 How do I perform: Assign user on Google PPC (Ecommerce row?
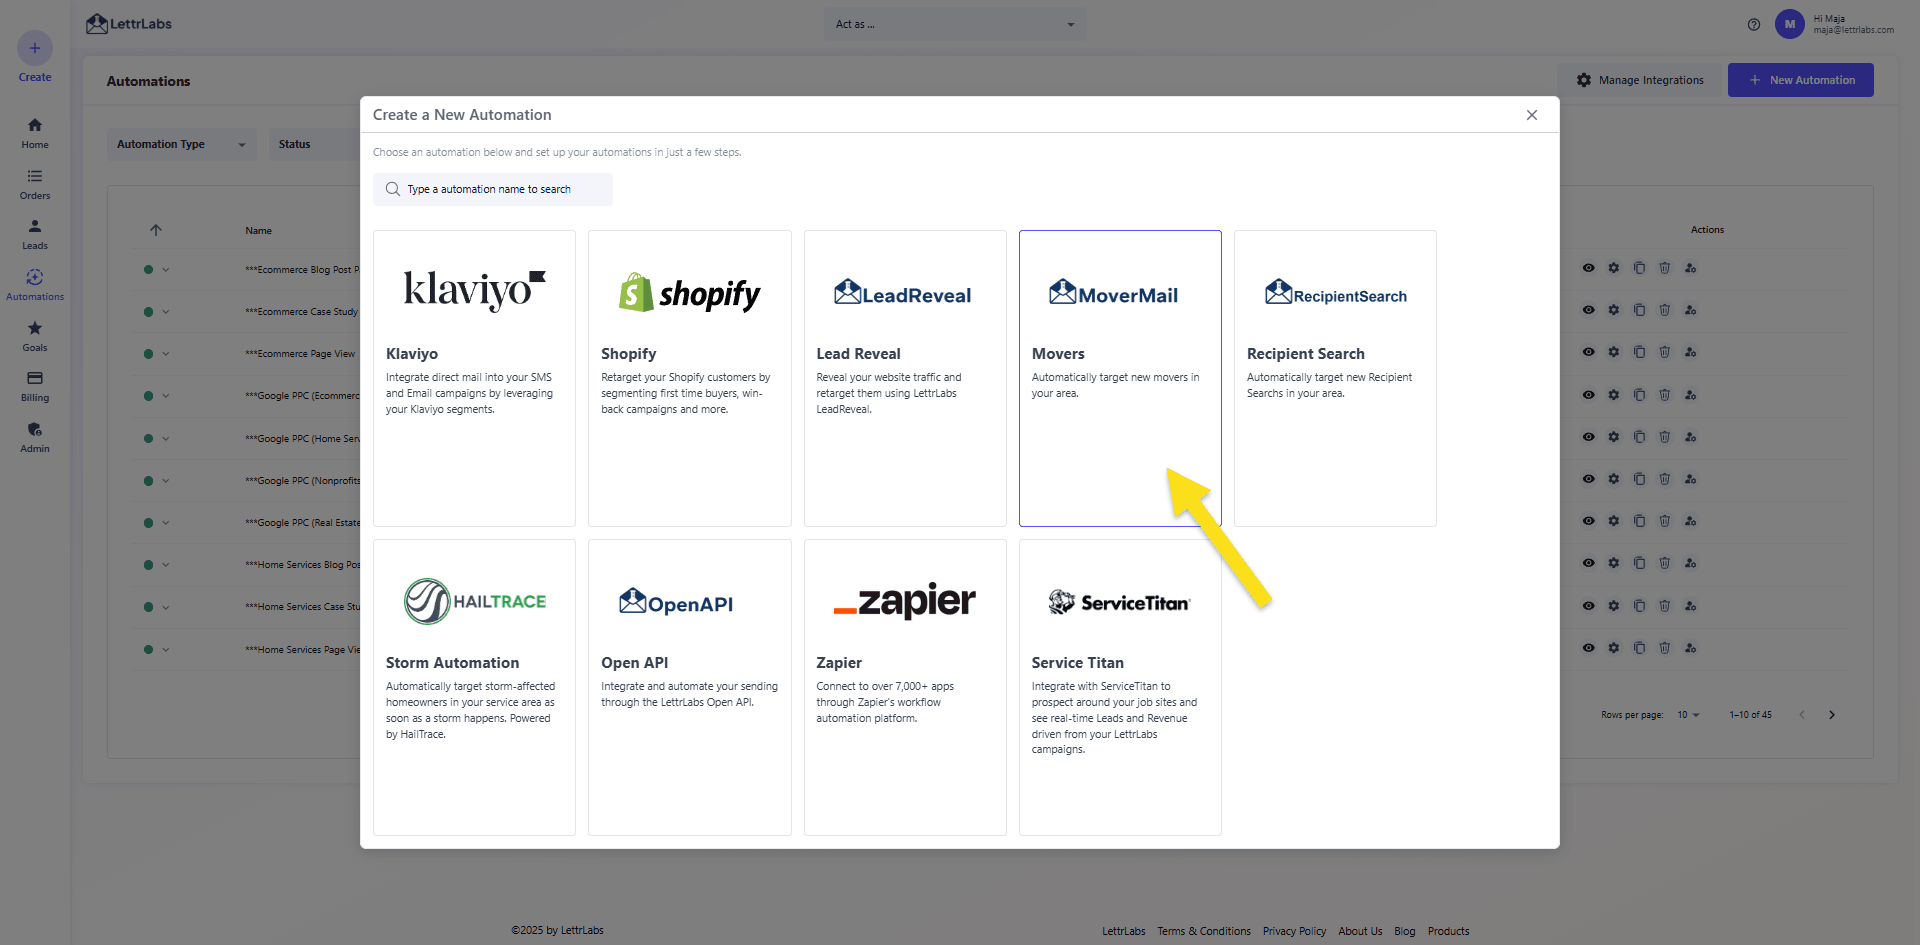point(1690,395)
